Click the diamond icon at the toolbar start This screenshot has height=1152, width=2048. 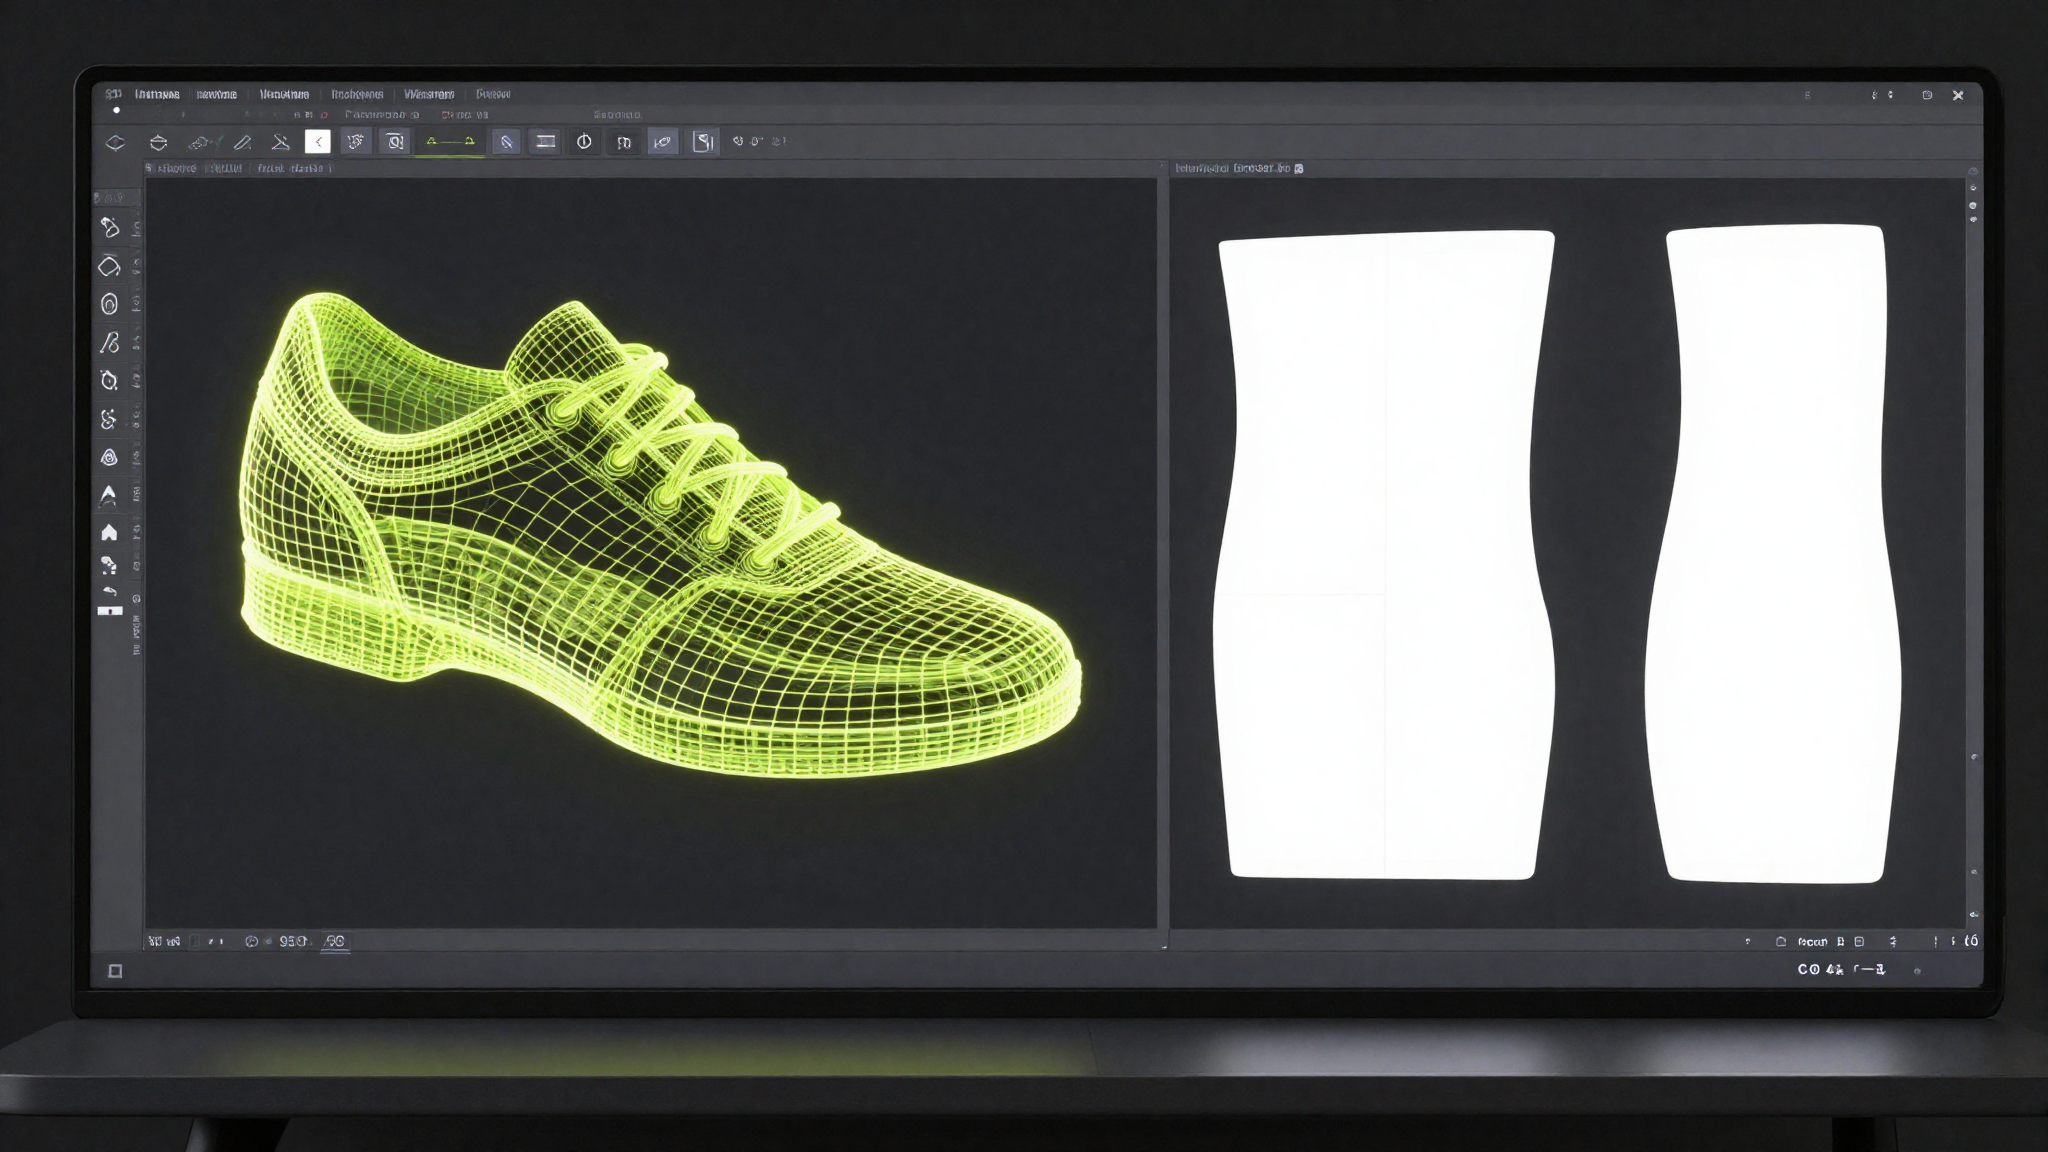coord(115,142)
